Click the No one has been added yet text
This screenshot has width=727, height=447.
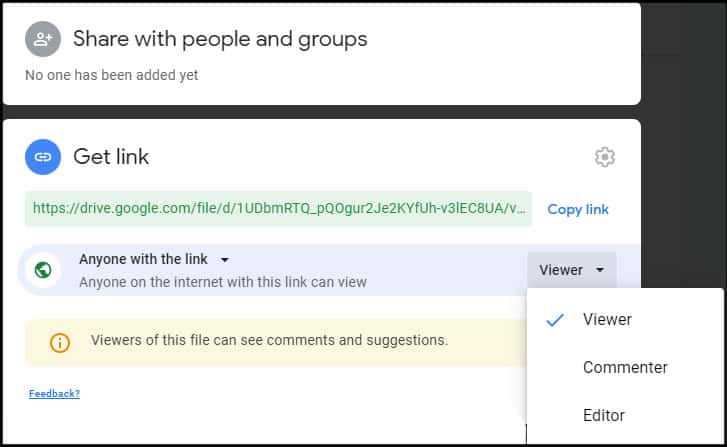pyautogui.click(x=111, y=75)
